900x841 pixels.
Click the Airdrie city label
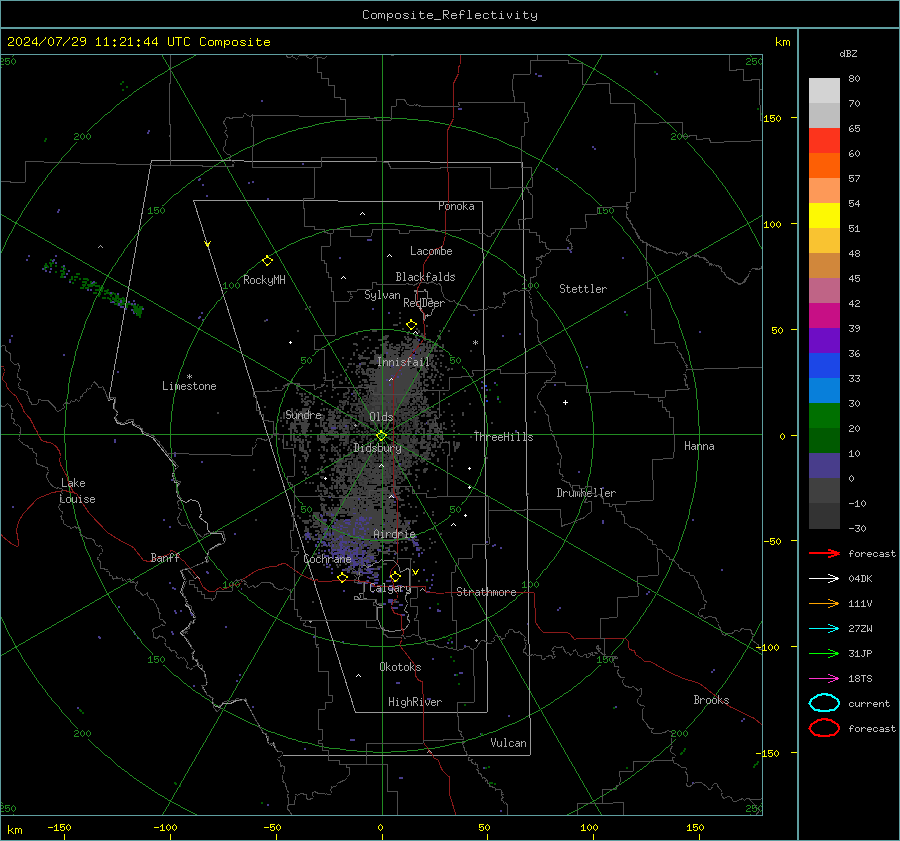pos(394,534)
